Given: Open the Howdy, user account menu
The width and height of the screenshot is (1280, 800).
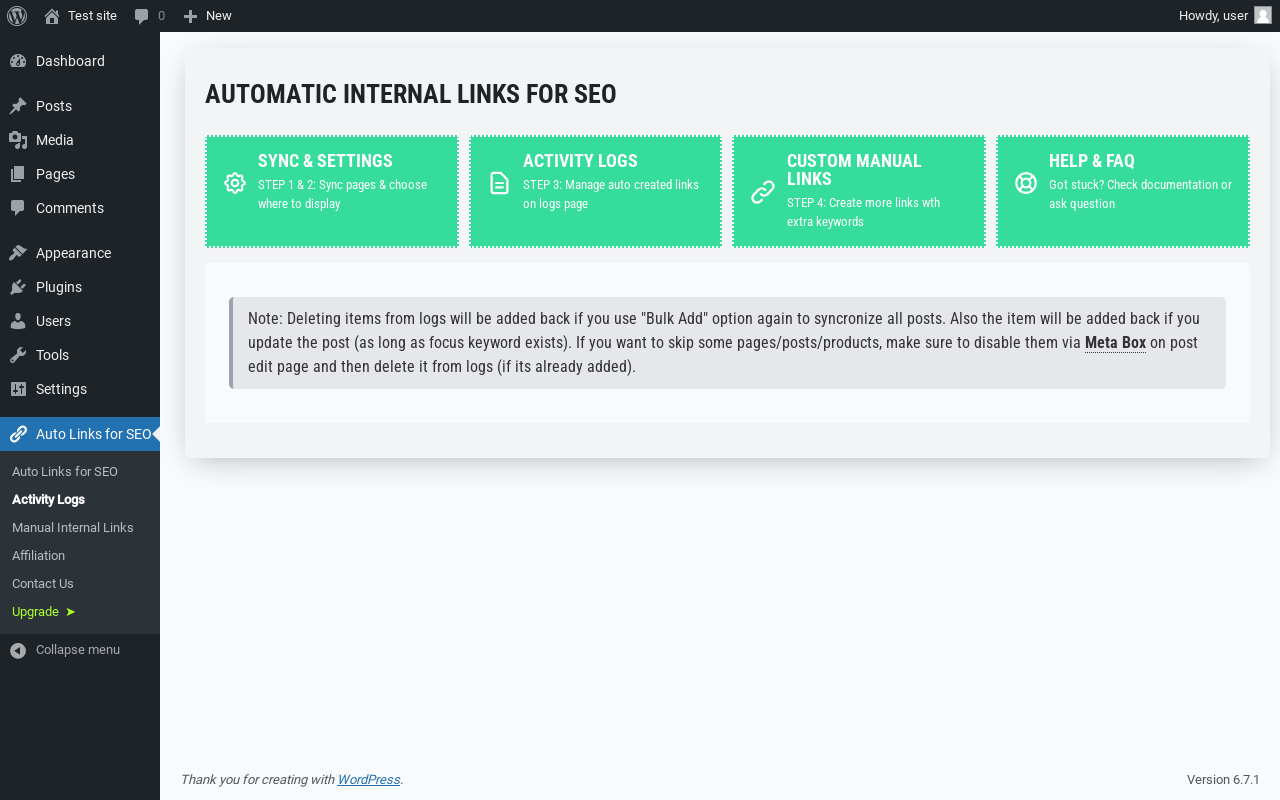Looking at the screenshot, I should click(x=1225, y=16).
